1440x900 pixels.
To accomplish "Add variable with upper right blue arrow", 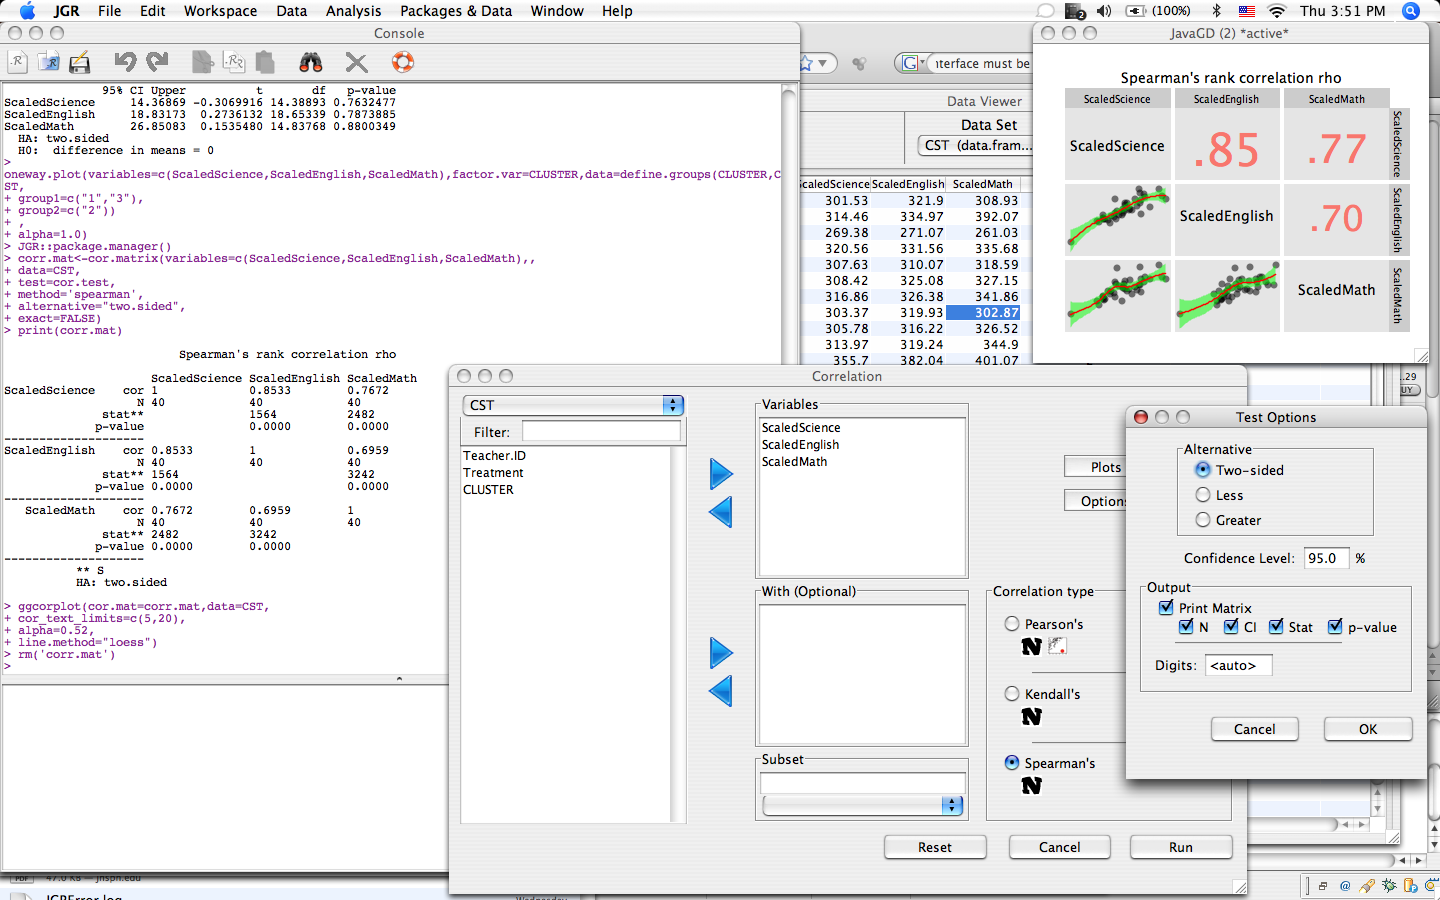I will point(721,474).
